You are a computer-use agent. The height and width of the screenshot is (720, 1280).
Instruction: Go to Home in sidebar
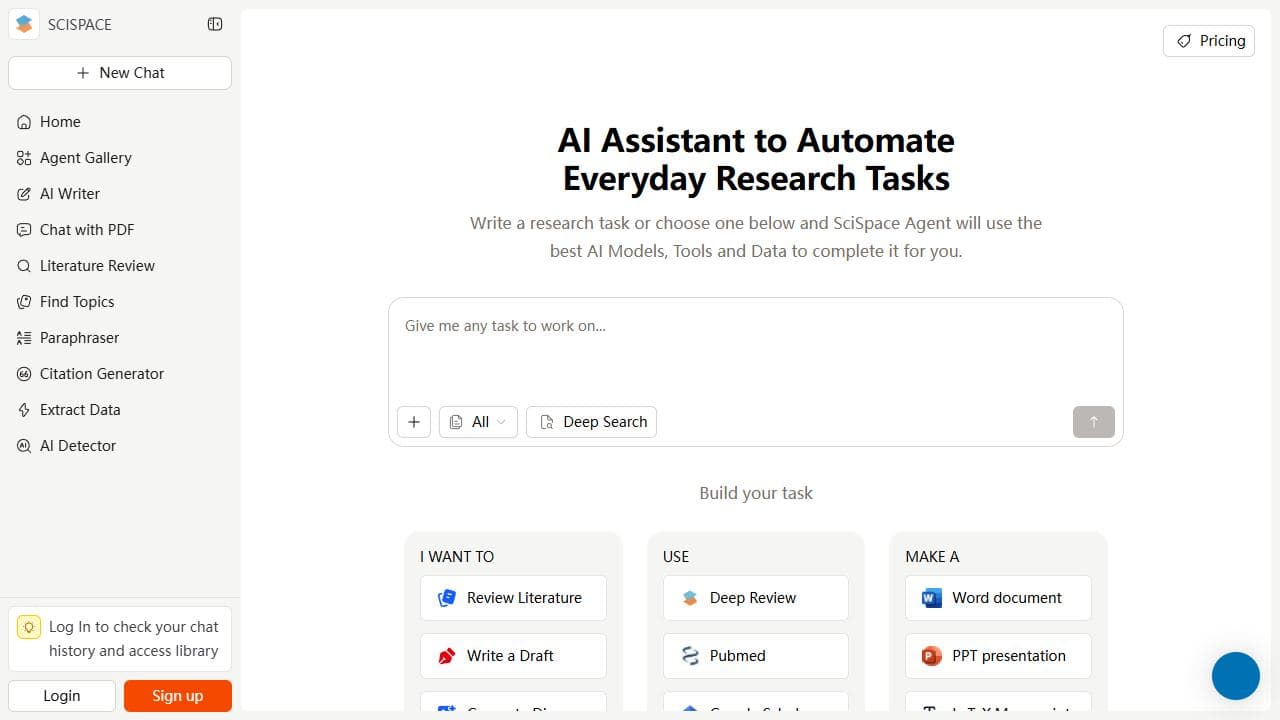click(x=60, y=122)
